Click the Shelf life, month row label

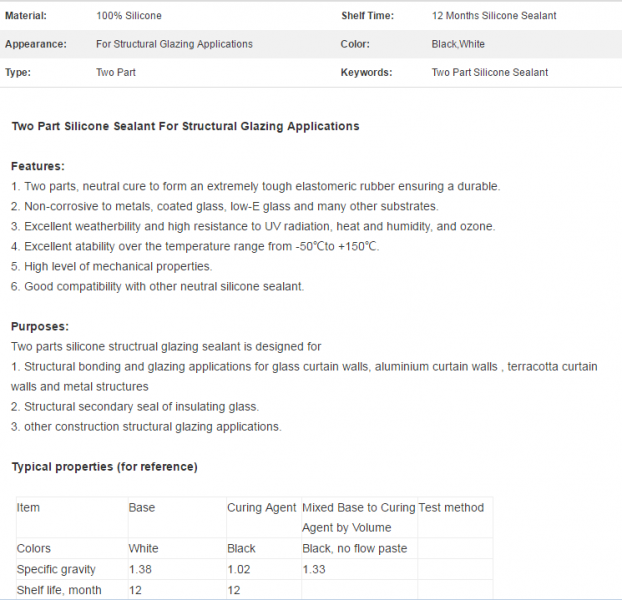[x=59, y=590]
